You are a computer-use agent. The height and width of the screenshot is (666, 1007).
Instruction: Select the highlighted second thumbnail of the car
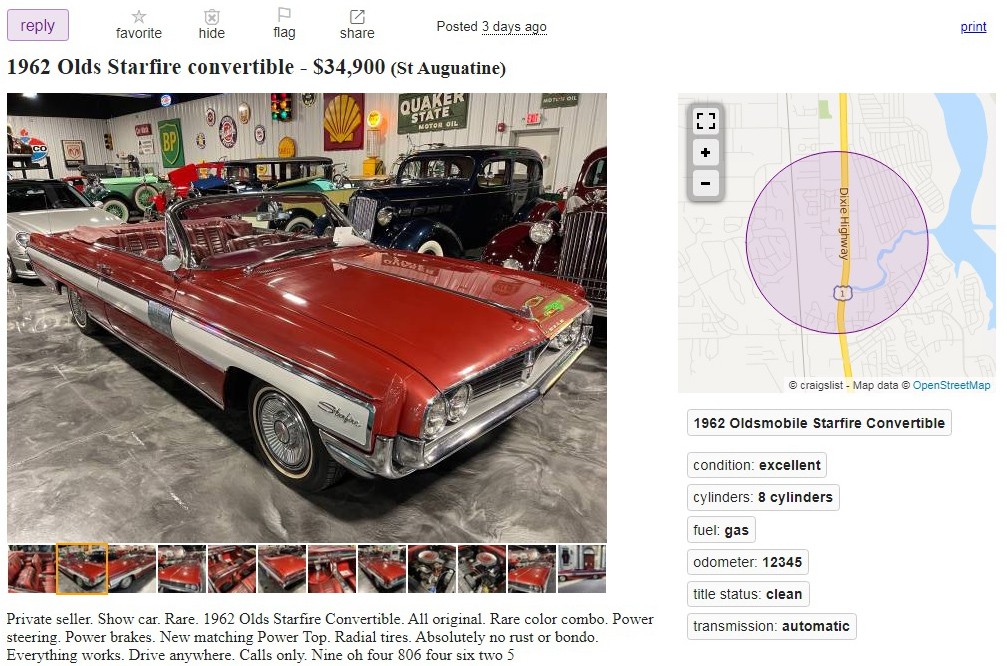point(82,568)
